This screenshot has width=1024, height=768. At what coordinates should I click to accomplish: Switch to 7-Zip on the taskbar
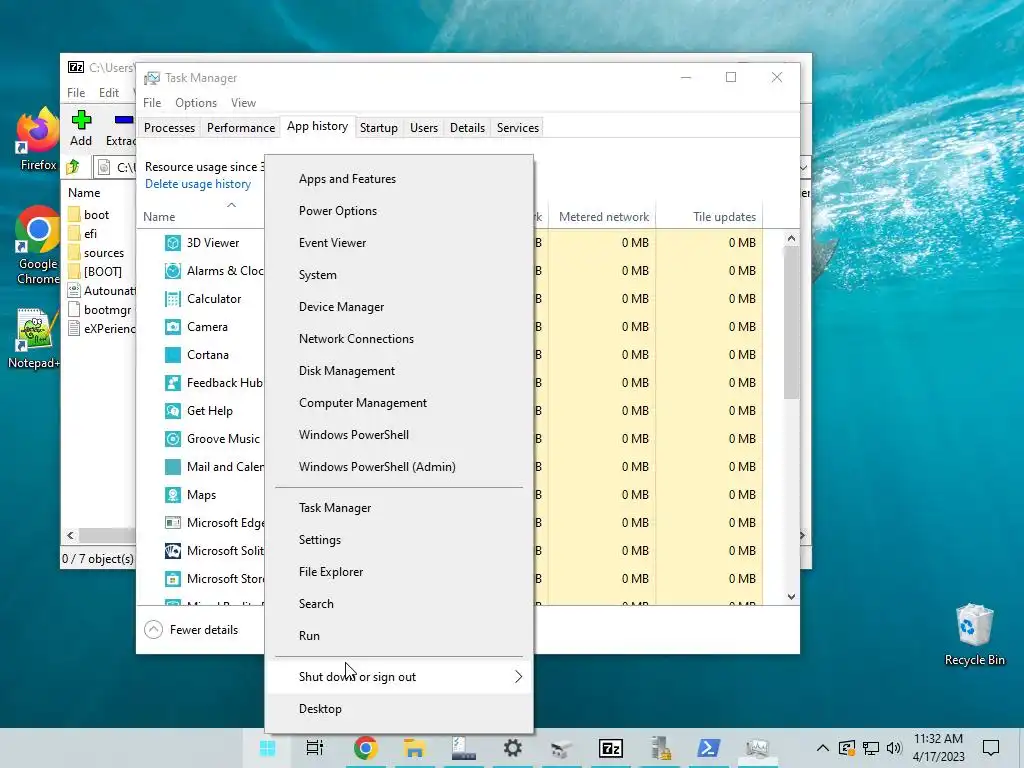[x=611, y=748]
